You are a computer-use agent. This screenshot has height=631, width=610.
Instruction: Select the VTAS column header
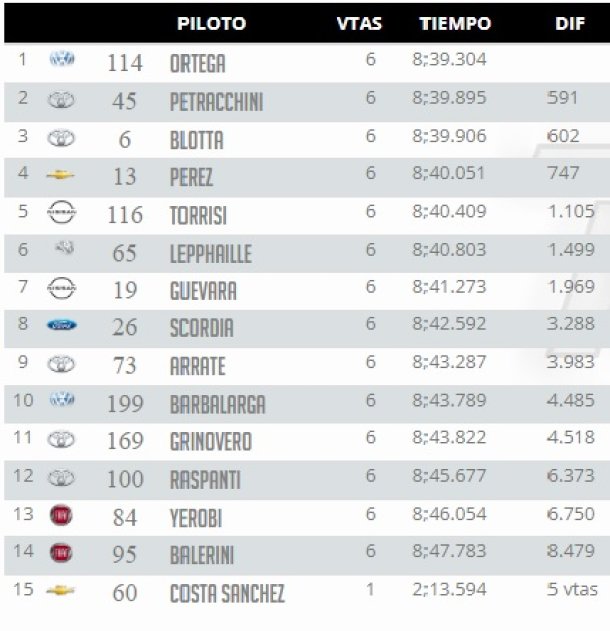click(359, 23)
